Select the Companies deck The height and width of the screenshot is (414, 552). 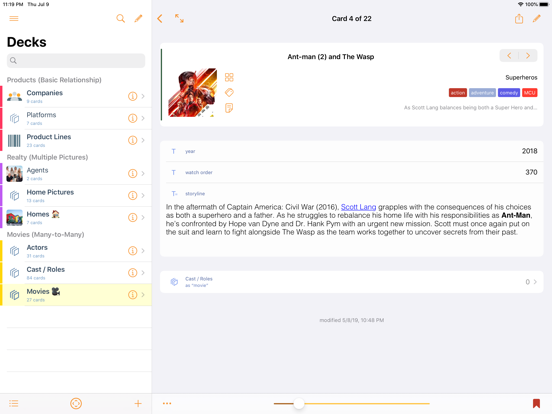pyautogui.click(x=76, y=96)
